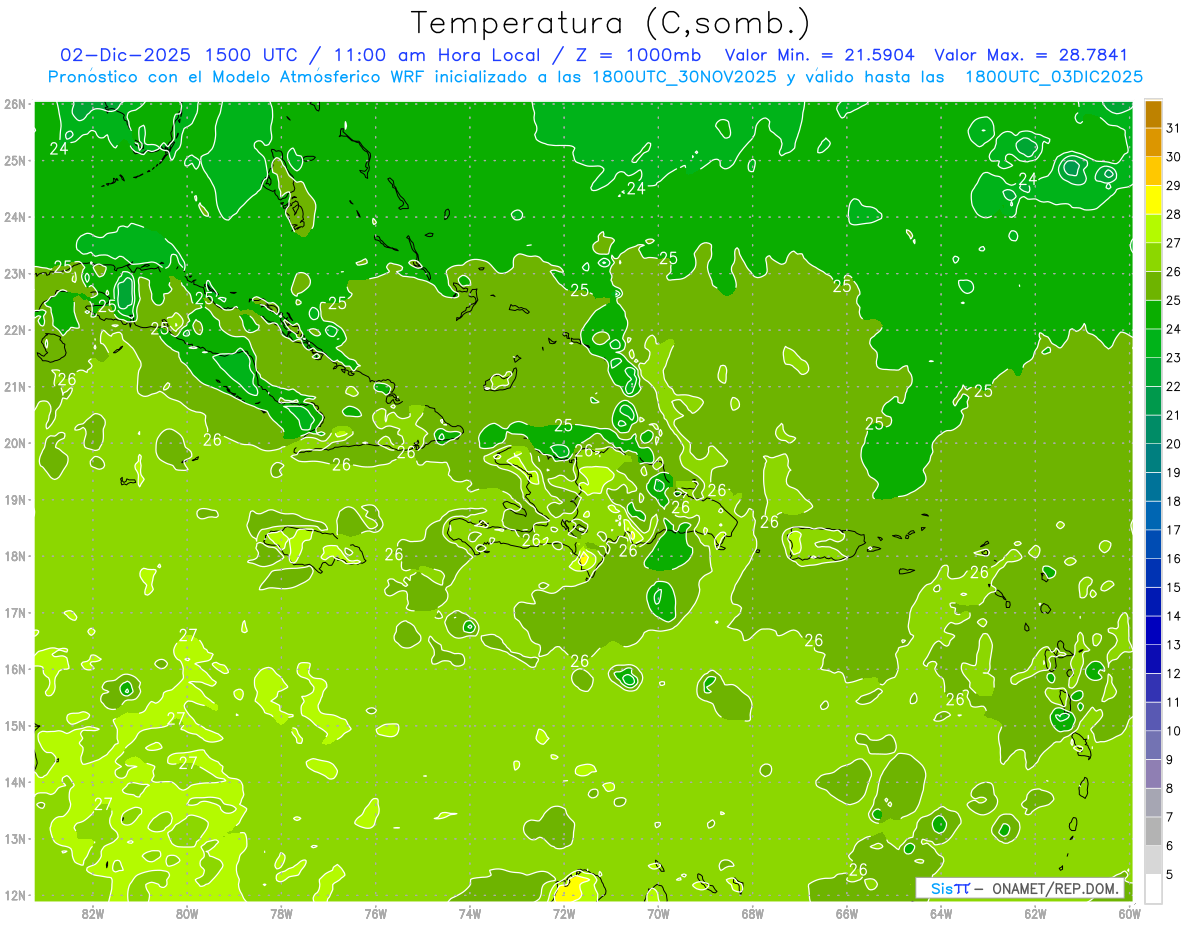Click the "15" color scale label

click(x=1173, y=587)
